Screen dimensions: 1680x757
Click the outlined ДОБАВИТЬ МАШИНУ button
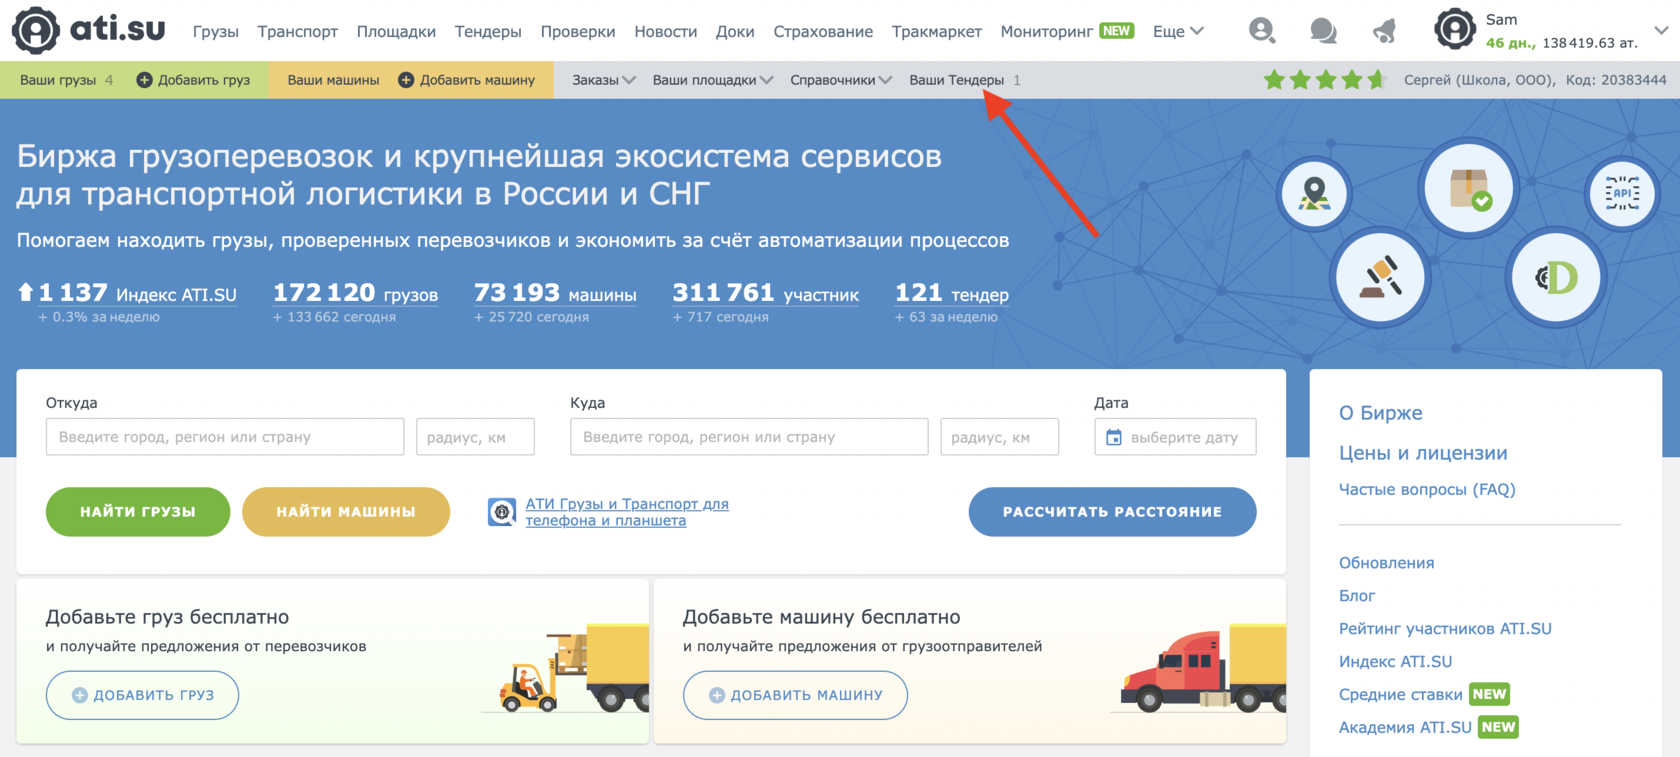click(x=795, y=695)
